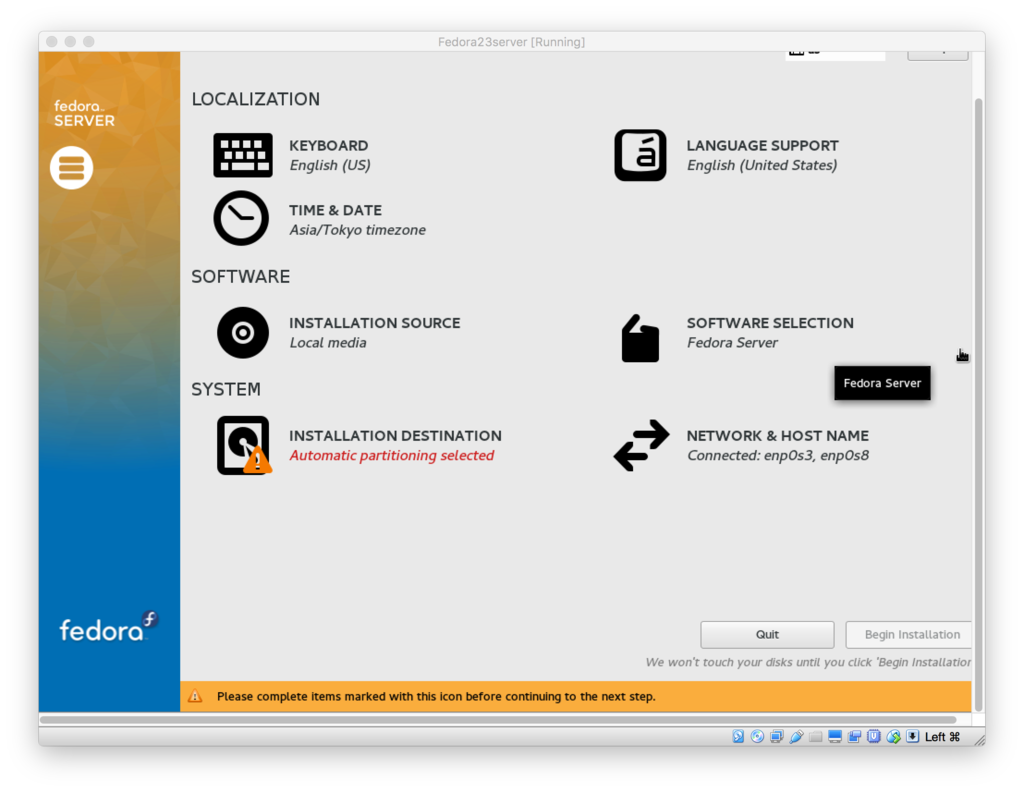
Task: Click the red 'Automatic partitioning selected' text
Action: tap(391, 455)
